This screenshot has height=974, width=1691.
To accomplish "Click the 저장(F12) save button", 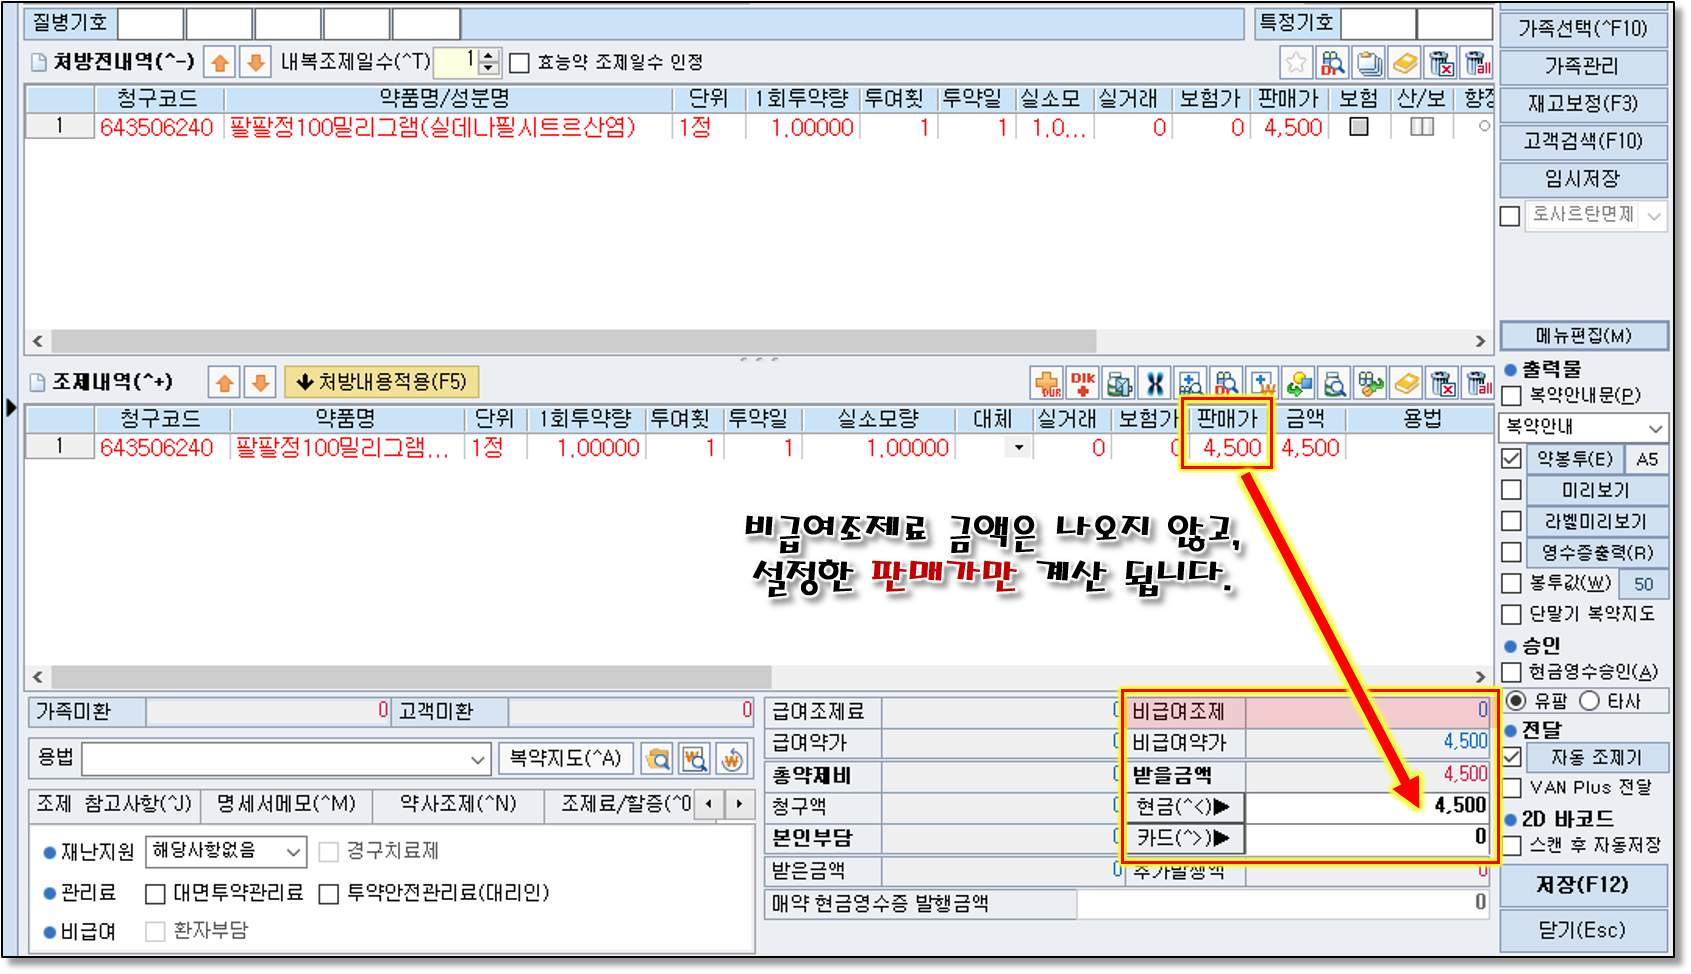I will tap(1583, 885).
